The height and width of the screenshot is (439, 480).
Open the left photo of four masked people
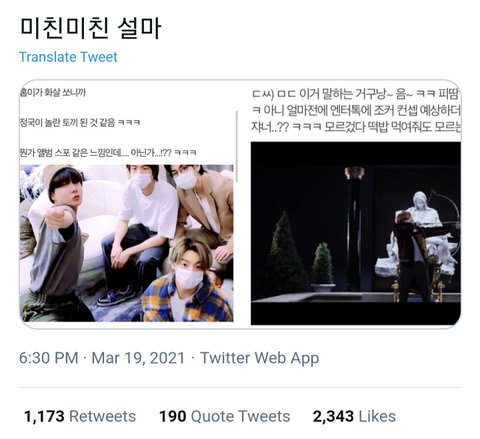[x=127, y=243]
